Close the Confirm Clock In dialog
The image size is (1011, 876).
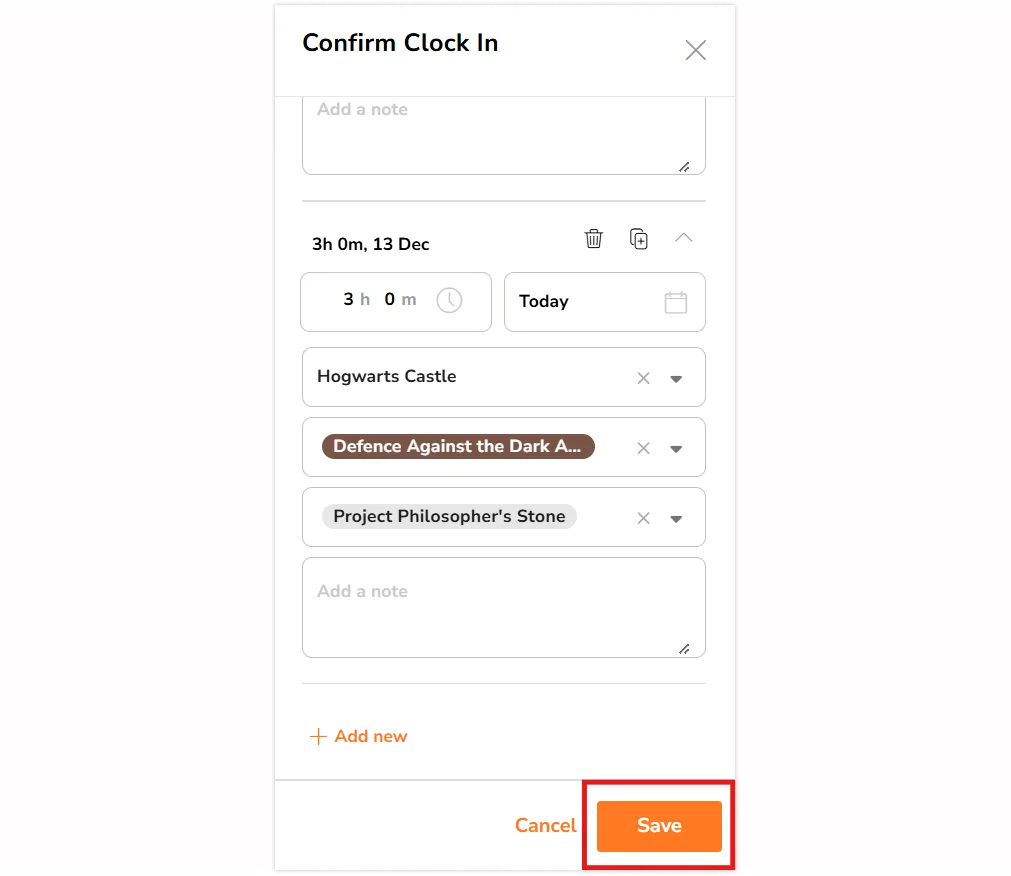coord(696,50)
